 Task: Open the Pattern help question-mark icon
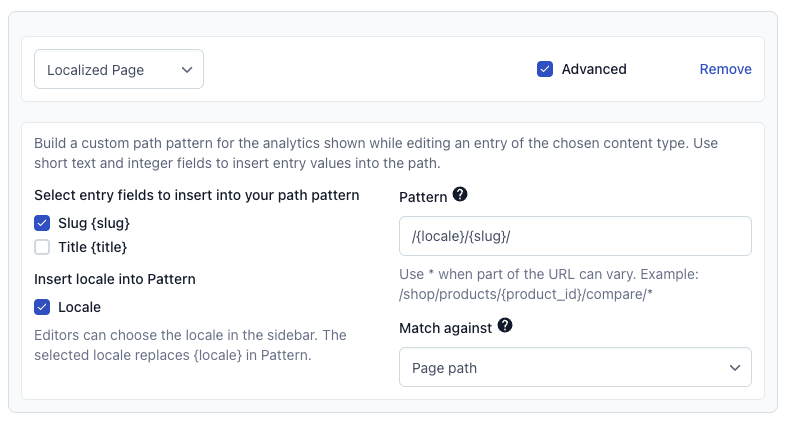[460, 194]
